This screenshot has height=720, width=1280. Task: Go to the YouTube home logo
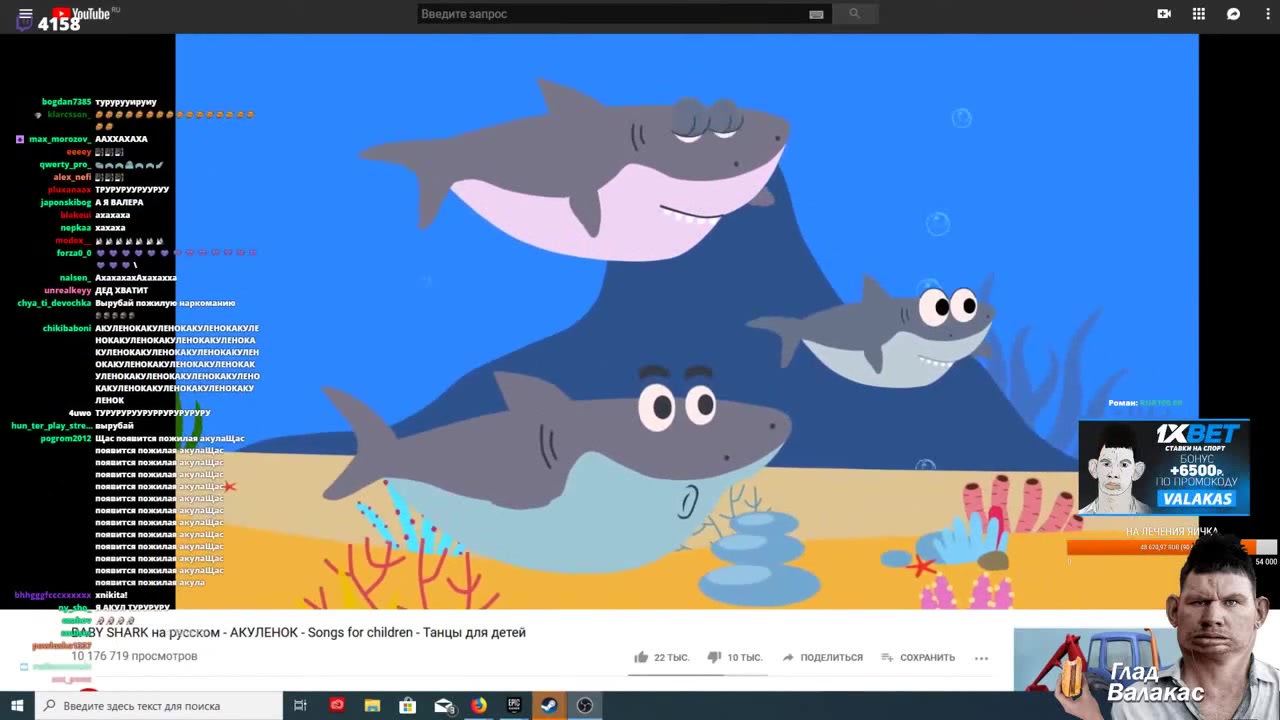(x=84, y=13)
